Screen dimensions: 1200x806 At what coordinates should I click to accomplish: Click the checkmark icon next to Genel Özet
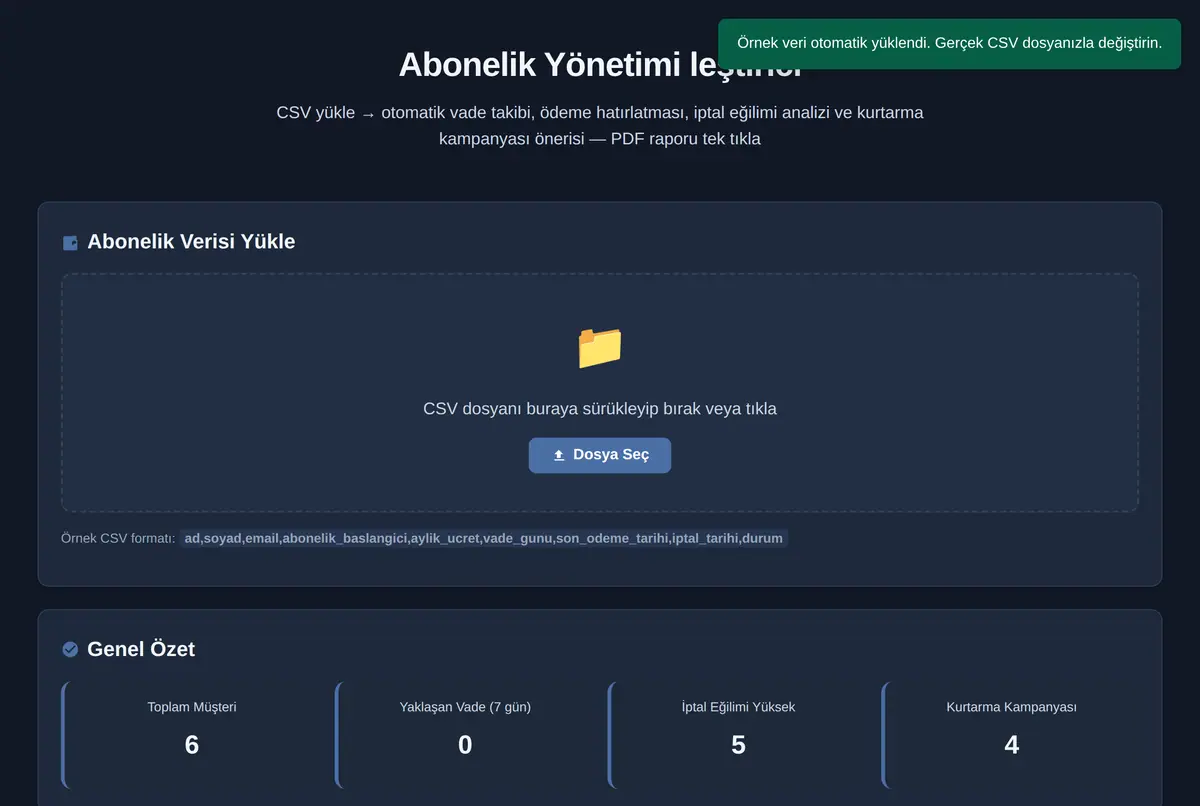[x=70, y=649]
